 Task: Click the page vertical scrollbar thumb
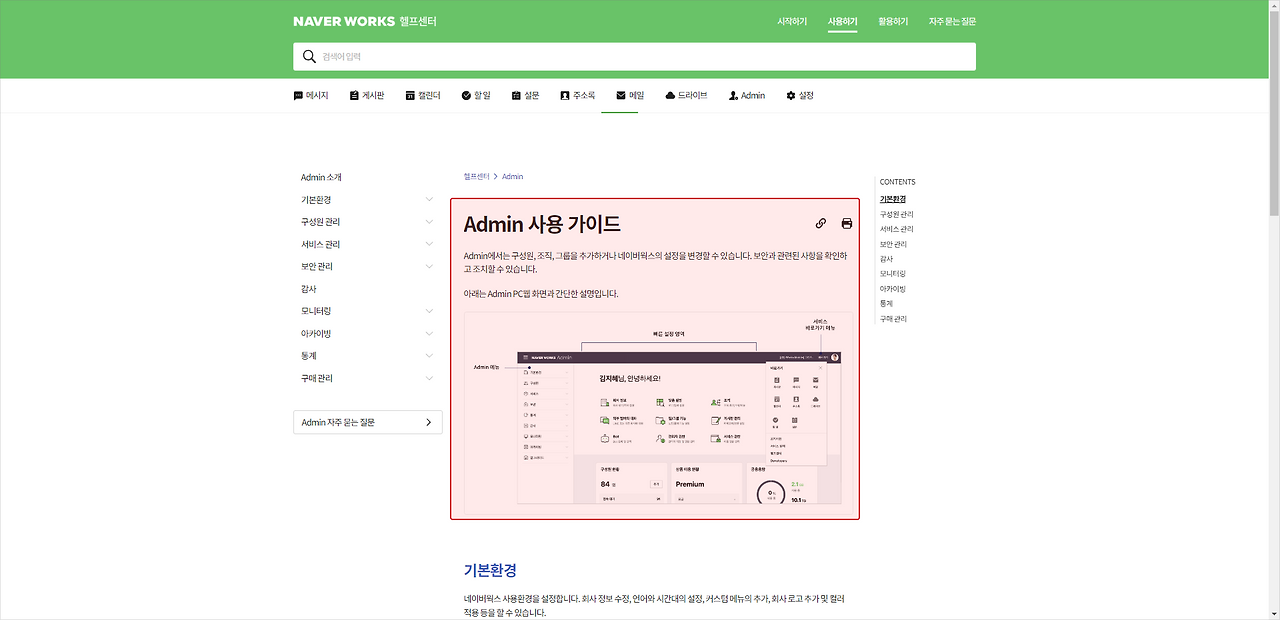tap(1273, 115)
